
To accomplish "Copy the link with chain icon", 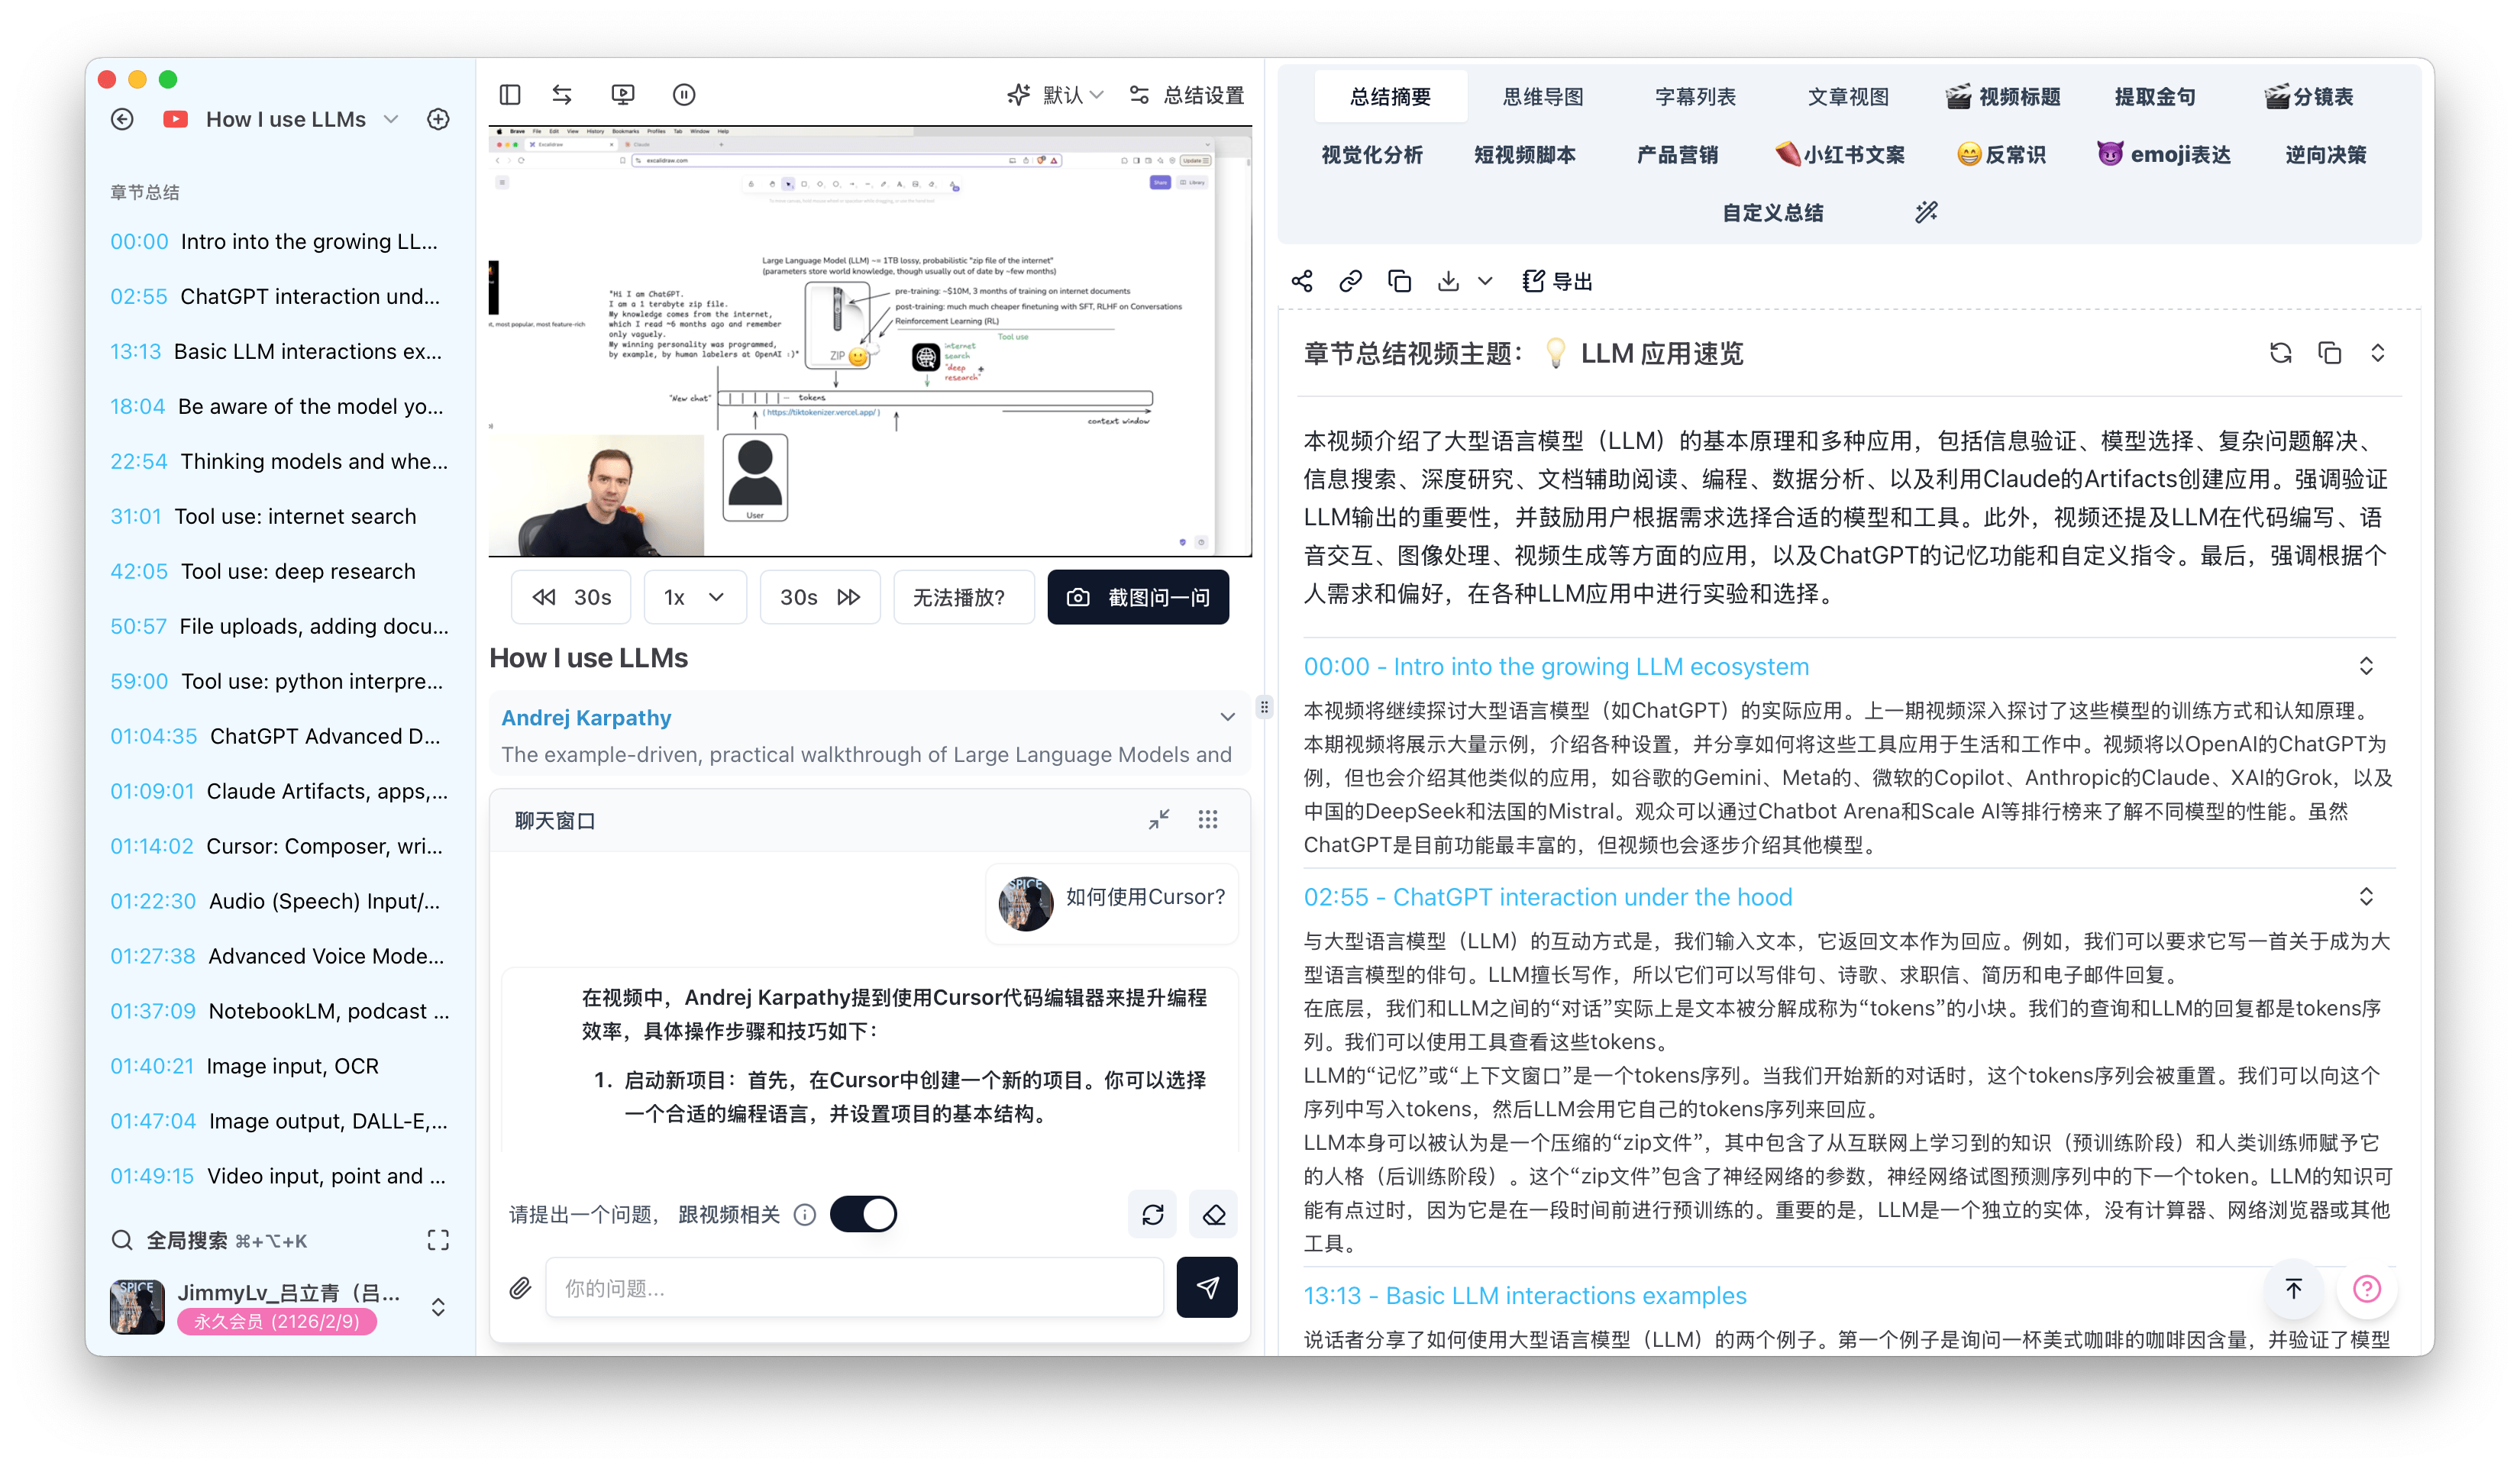I will pos(1350,281).
